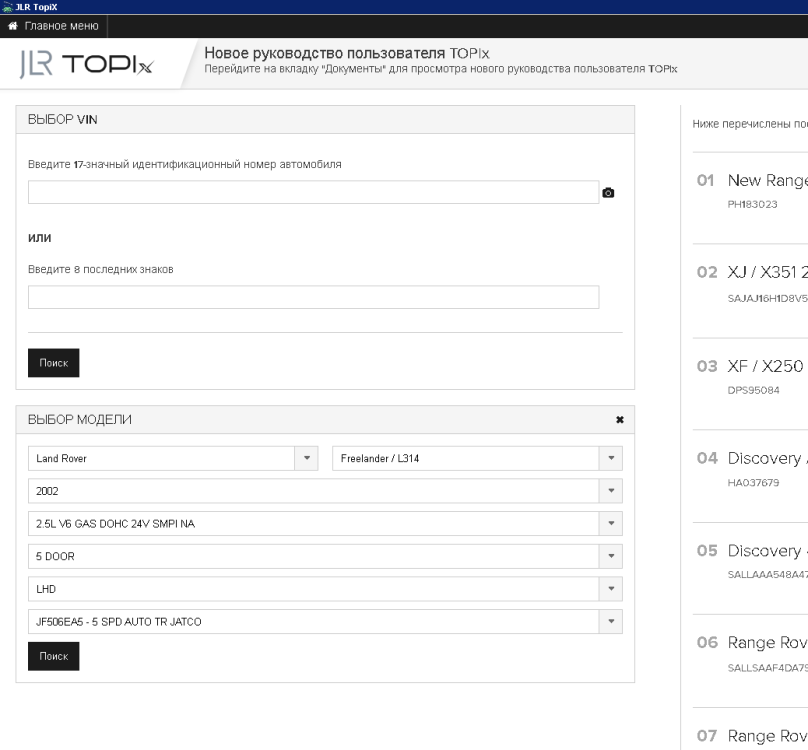This screenshot has height=750, width=808.
Task: Click the ВЫБОР VIN section header
Action: click(325, 120)
